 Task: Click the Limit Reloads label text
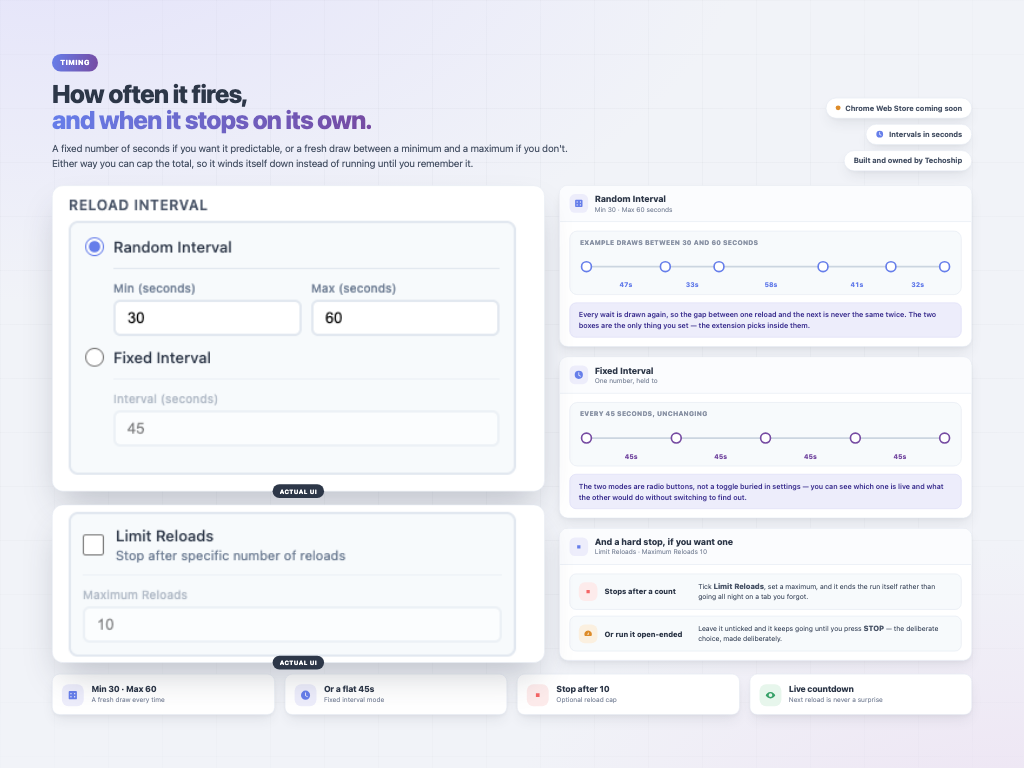pos(165,536)
